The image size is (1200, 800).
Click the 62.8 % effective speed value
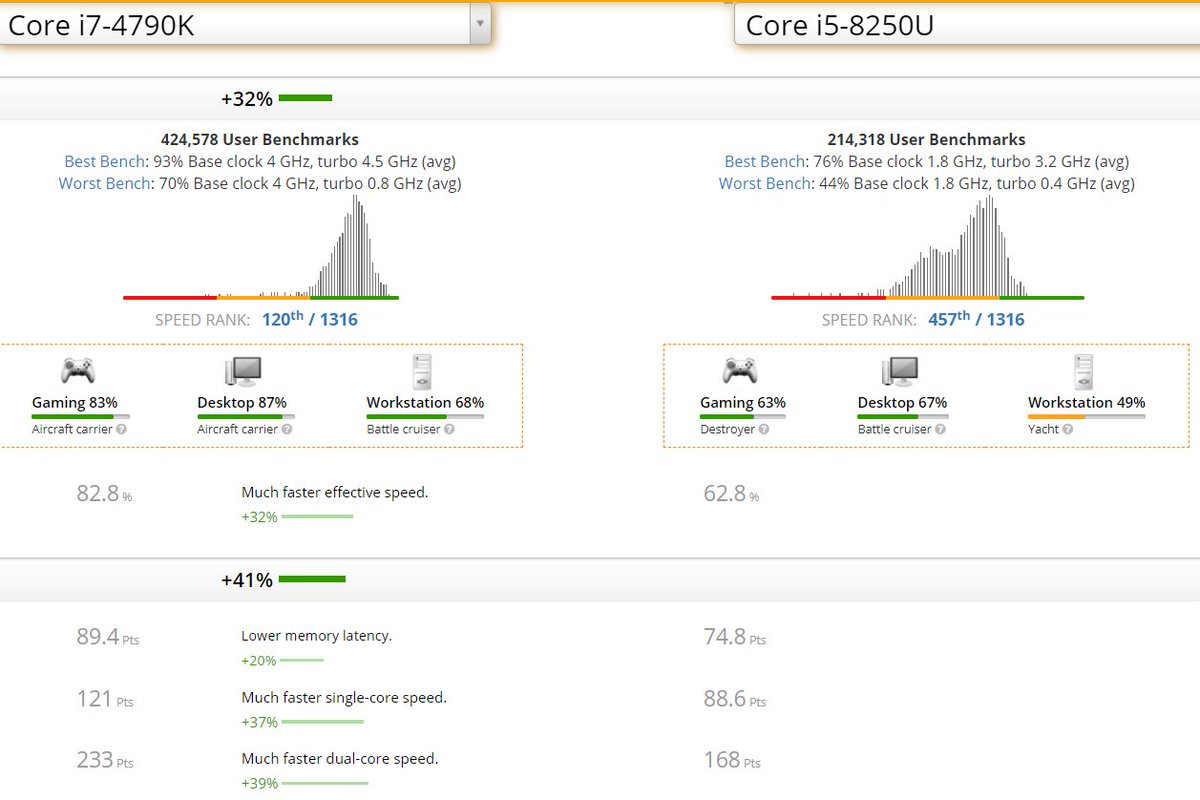tap(731, 493)
